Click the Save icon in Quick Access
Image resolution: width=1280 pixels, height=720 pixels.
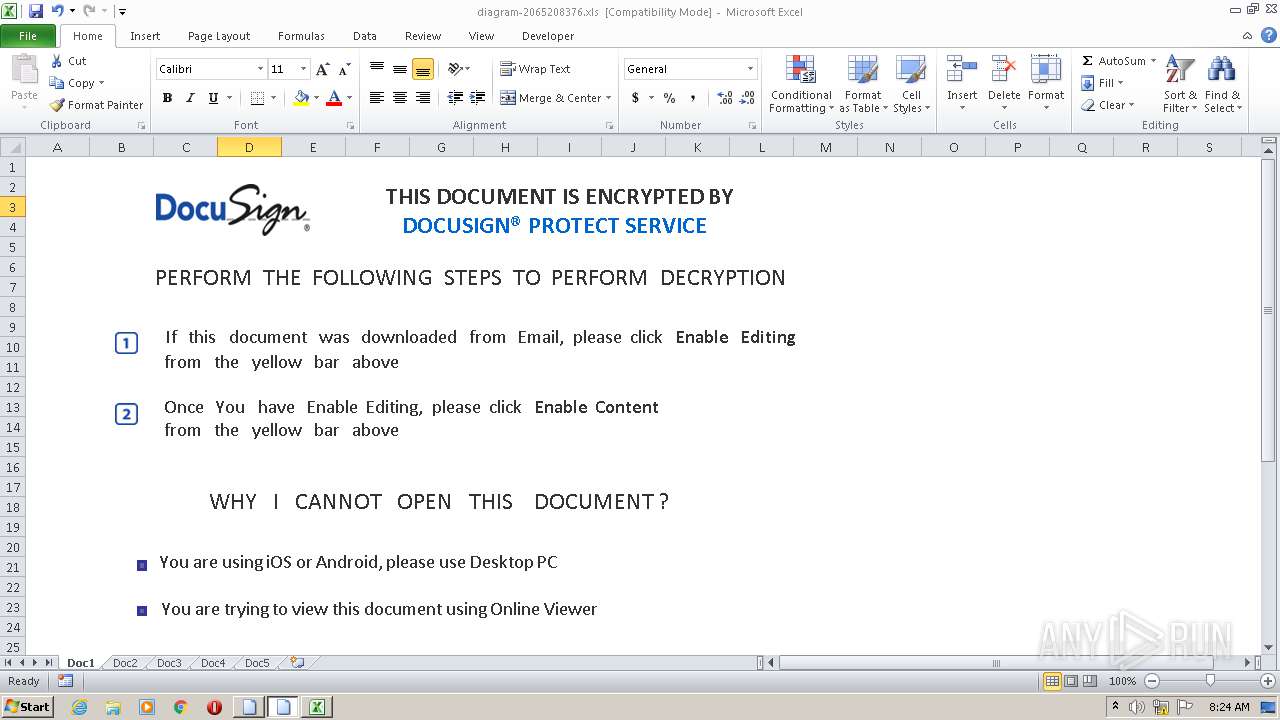pyautogui.click(x=36, y=11)
